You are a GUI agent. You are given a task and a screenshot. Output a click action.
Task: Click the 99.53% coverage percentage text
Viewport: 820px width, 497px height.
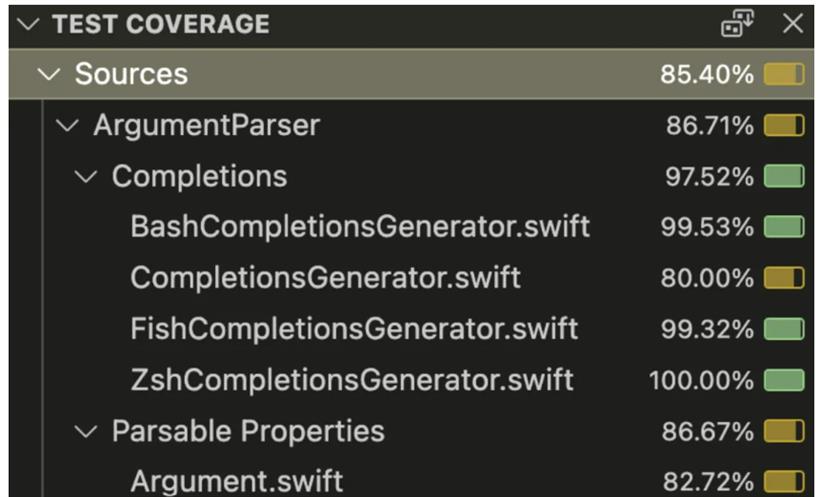pyautogui.click(x=707, y=227)
